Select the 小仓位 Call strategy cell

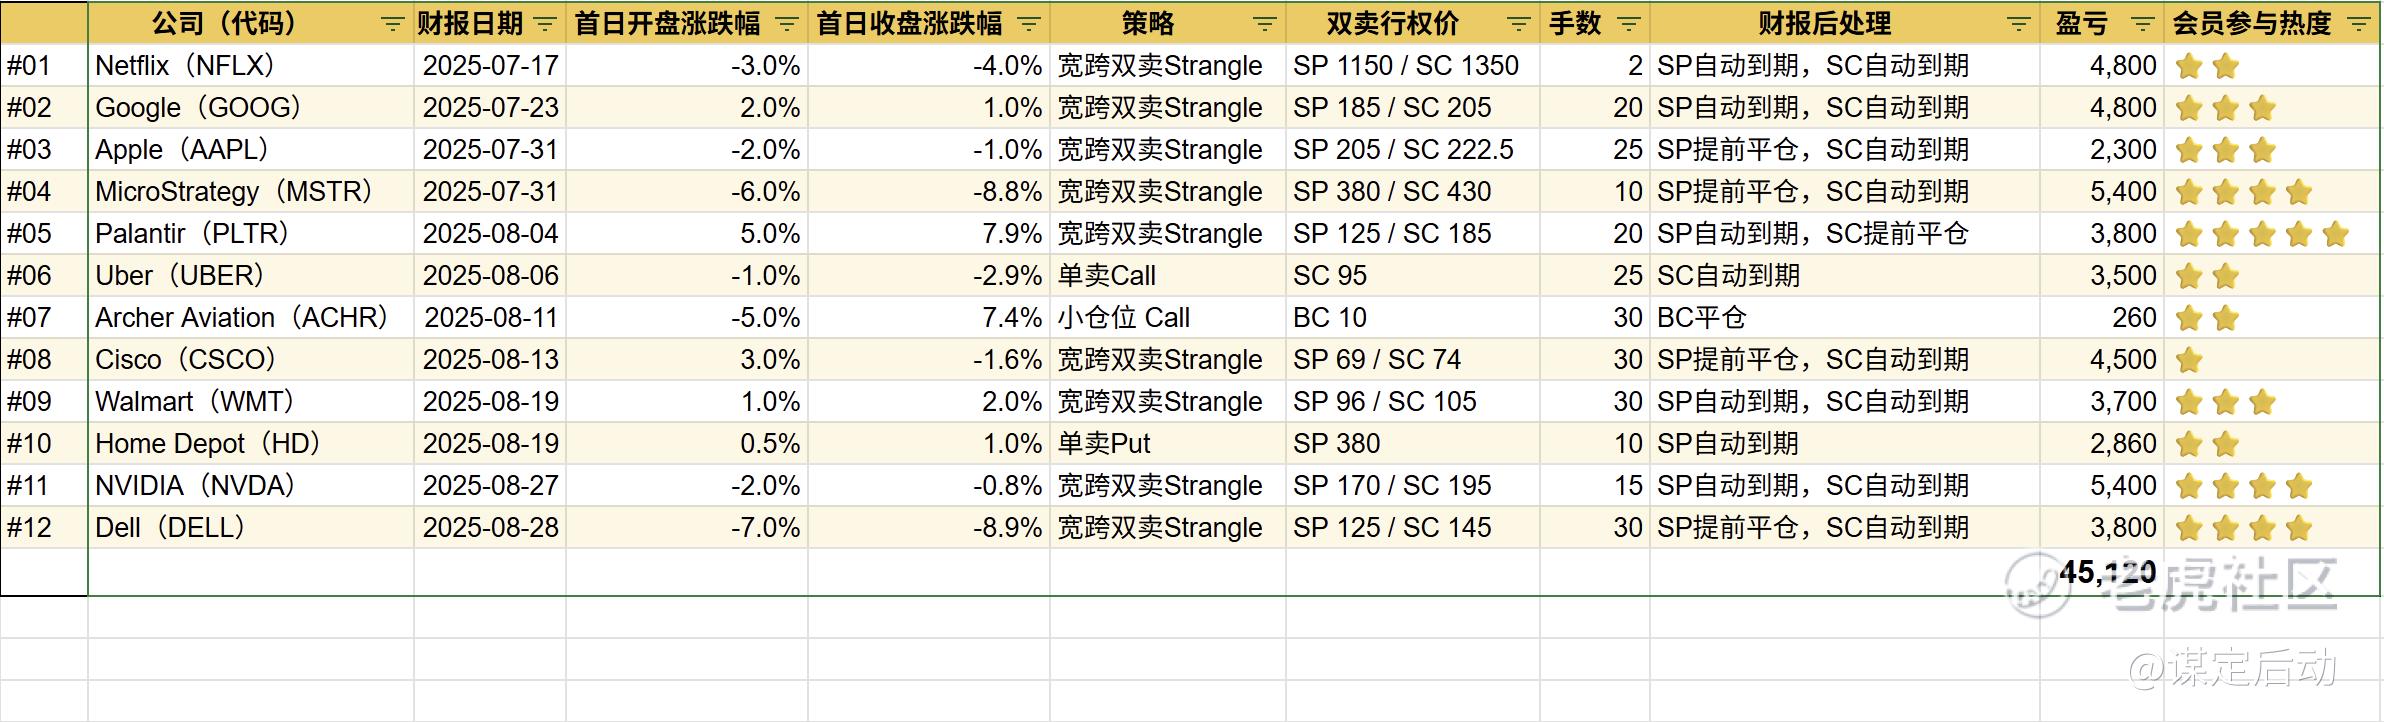1168,317
